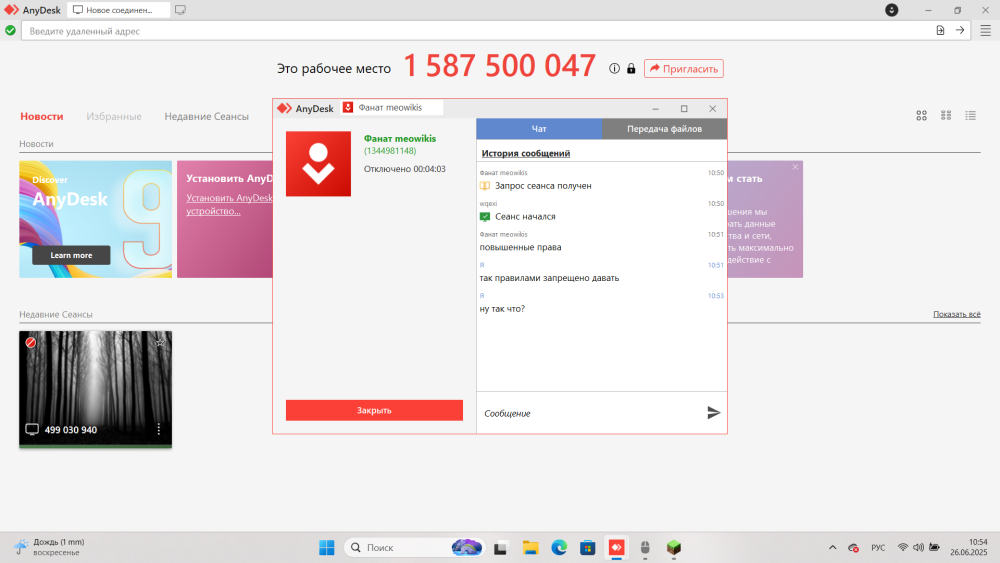Open the 499 030 940 session thumbnail

pyautogui.click(x=96, y=389)
